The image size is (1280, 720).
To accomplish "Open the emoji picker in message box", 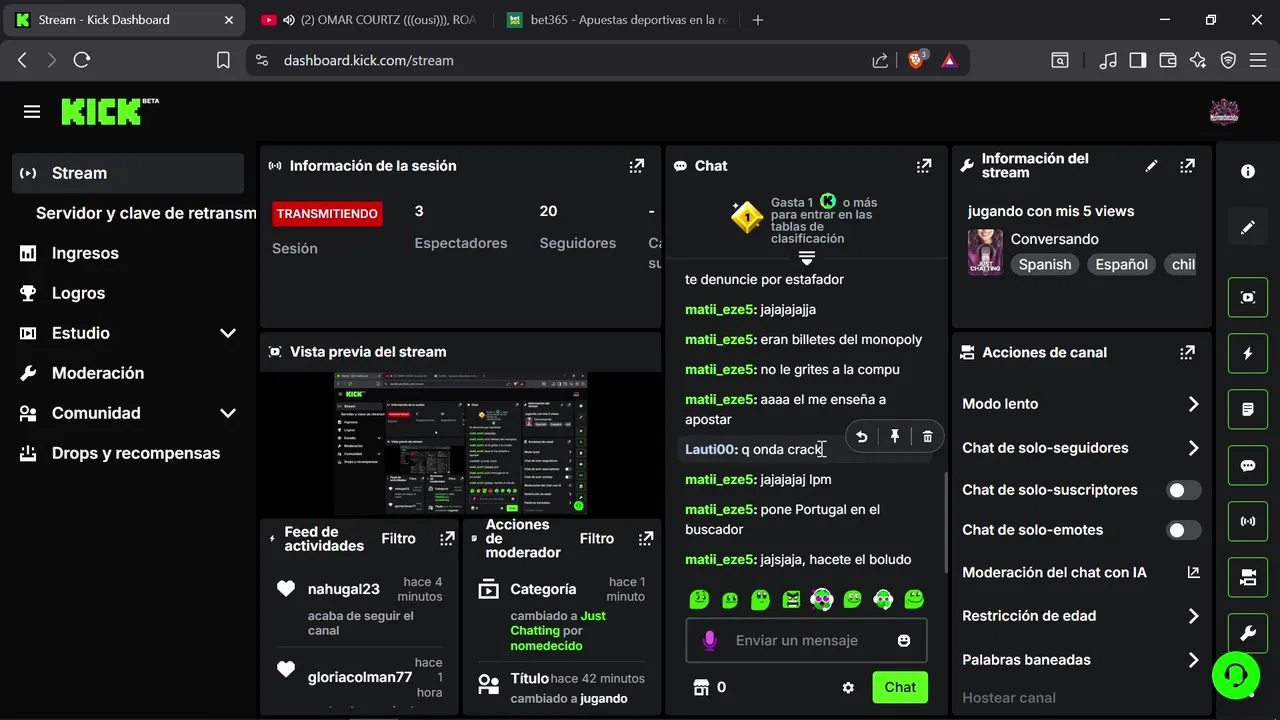I will click(904, 640).
